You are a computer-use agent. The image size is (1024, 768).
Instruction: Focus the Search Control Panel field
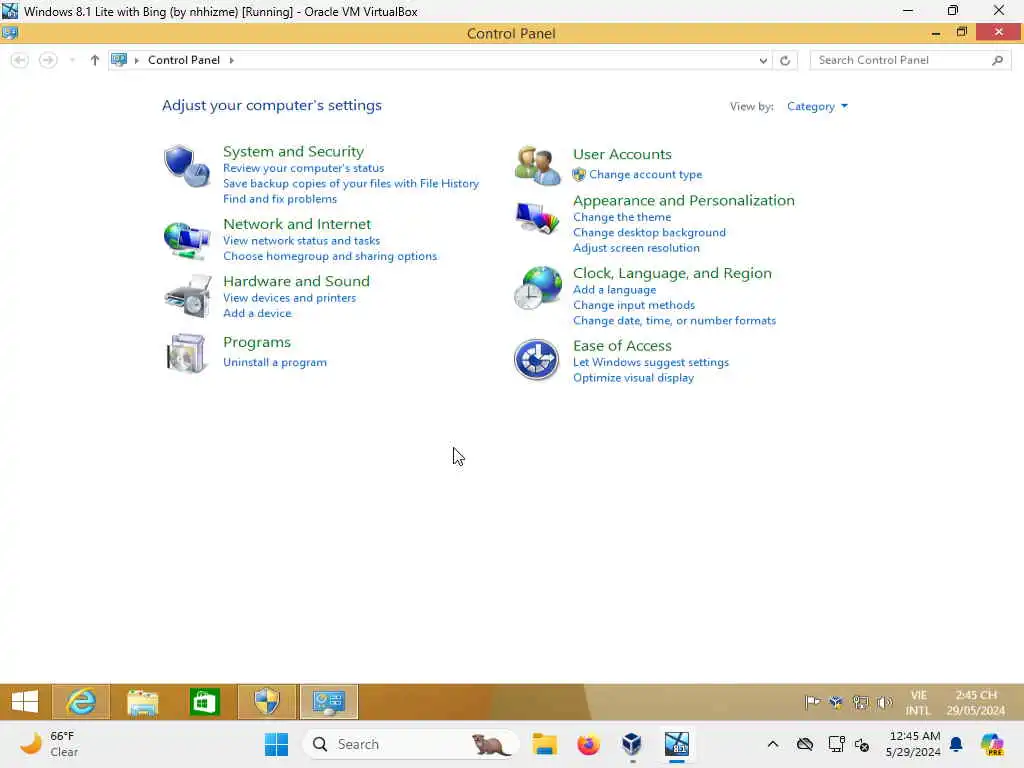[910, 60]
